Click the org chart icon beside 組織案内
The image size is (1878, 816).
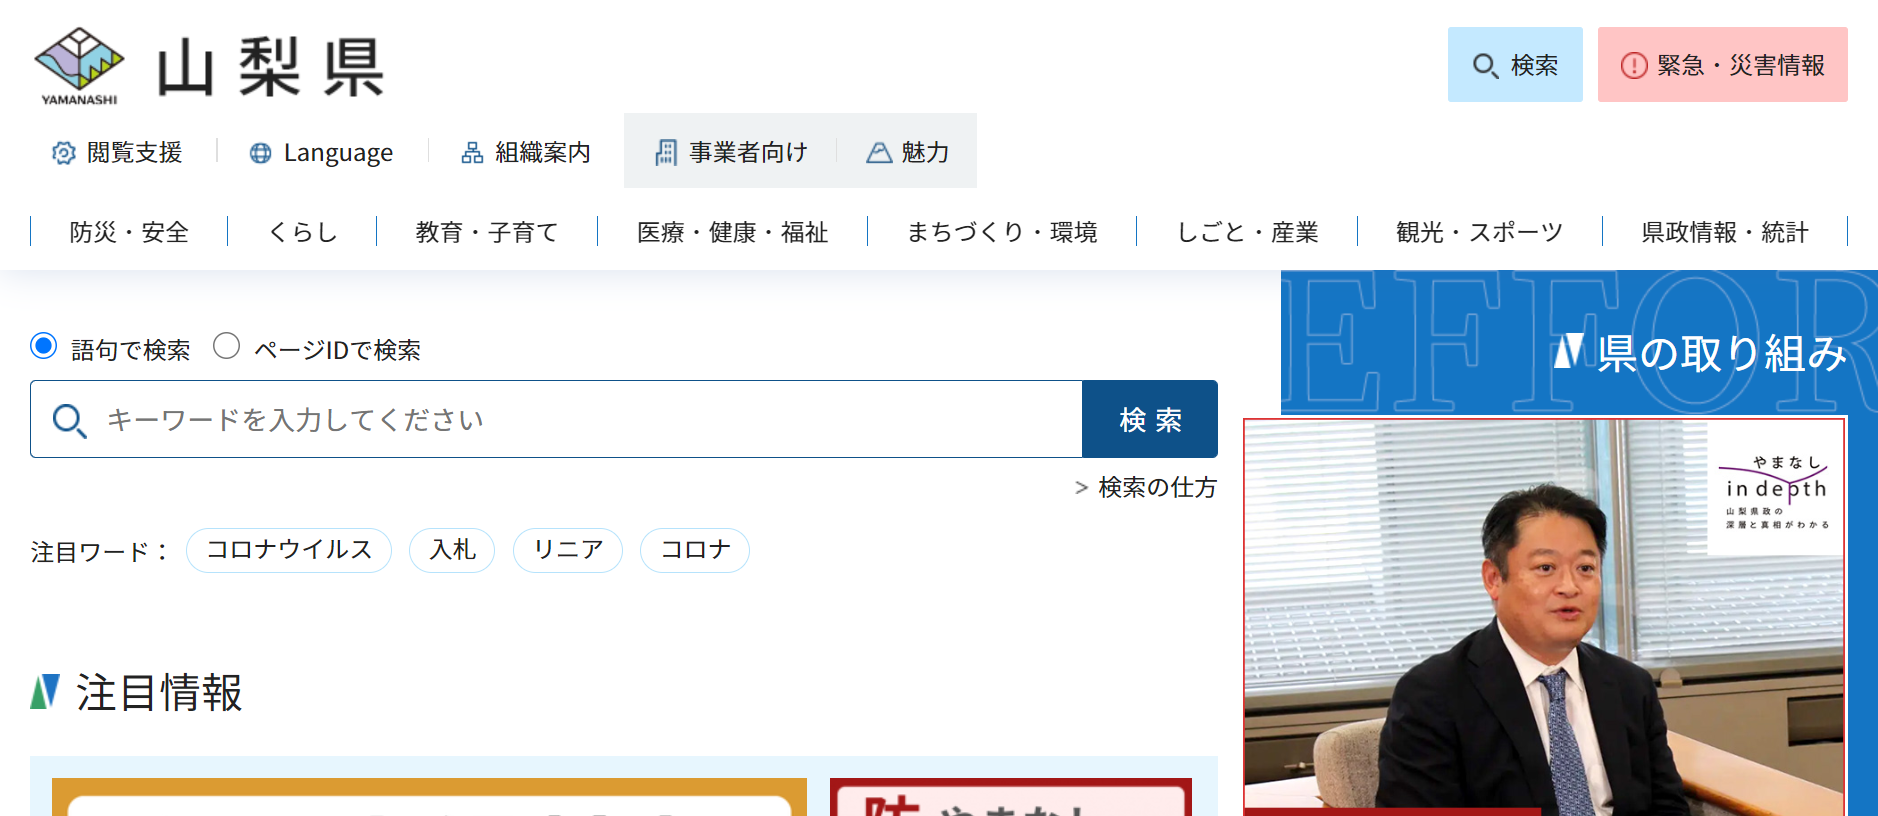472,153
